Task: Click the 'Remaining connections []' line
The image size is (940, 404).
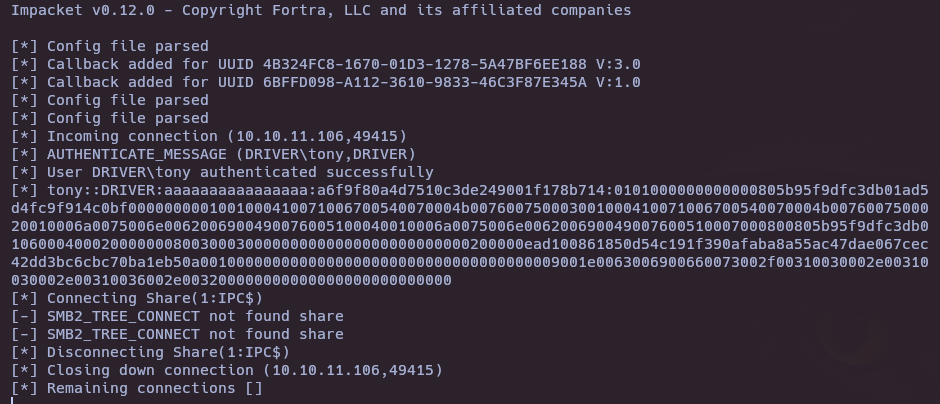Action: pos(137,388)
